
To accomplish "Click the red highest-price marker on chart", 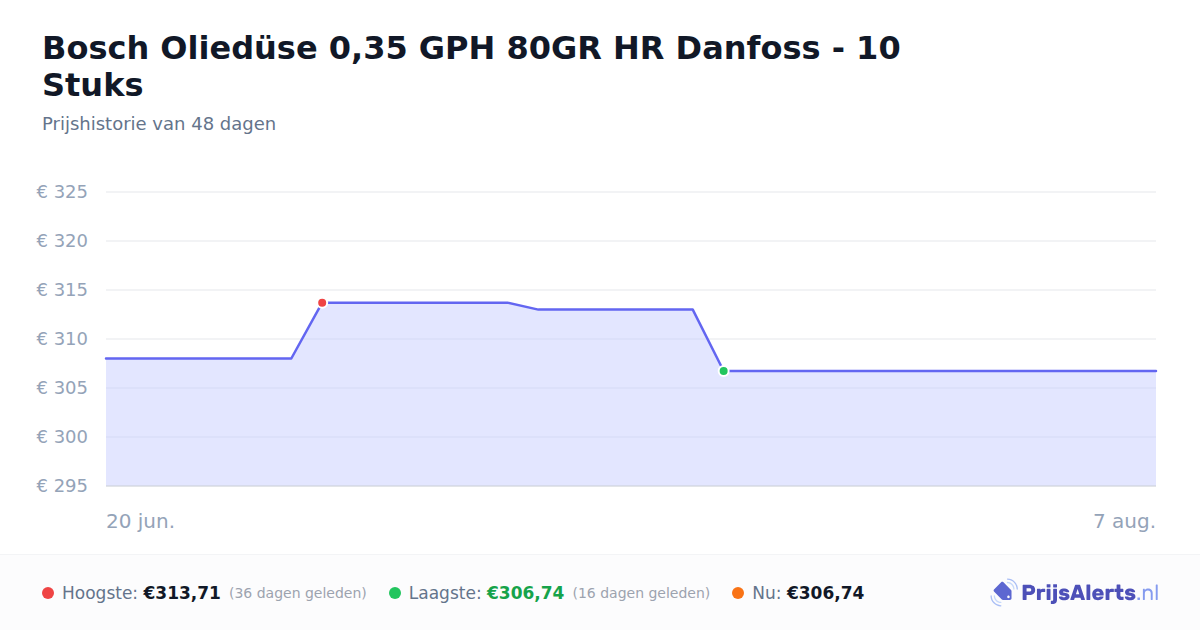I will point(322,303).
